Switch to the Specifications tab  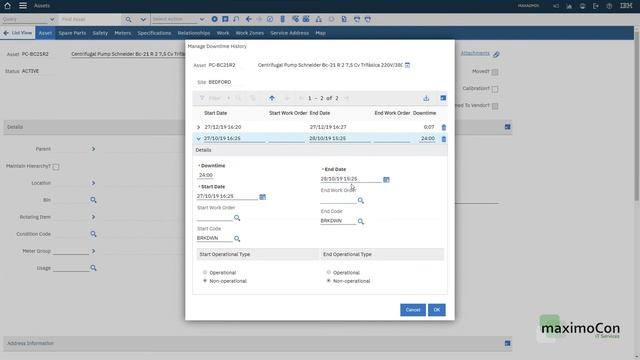coord(154,33)
